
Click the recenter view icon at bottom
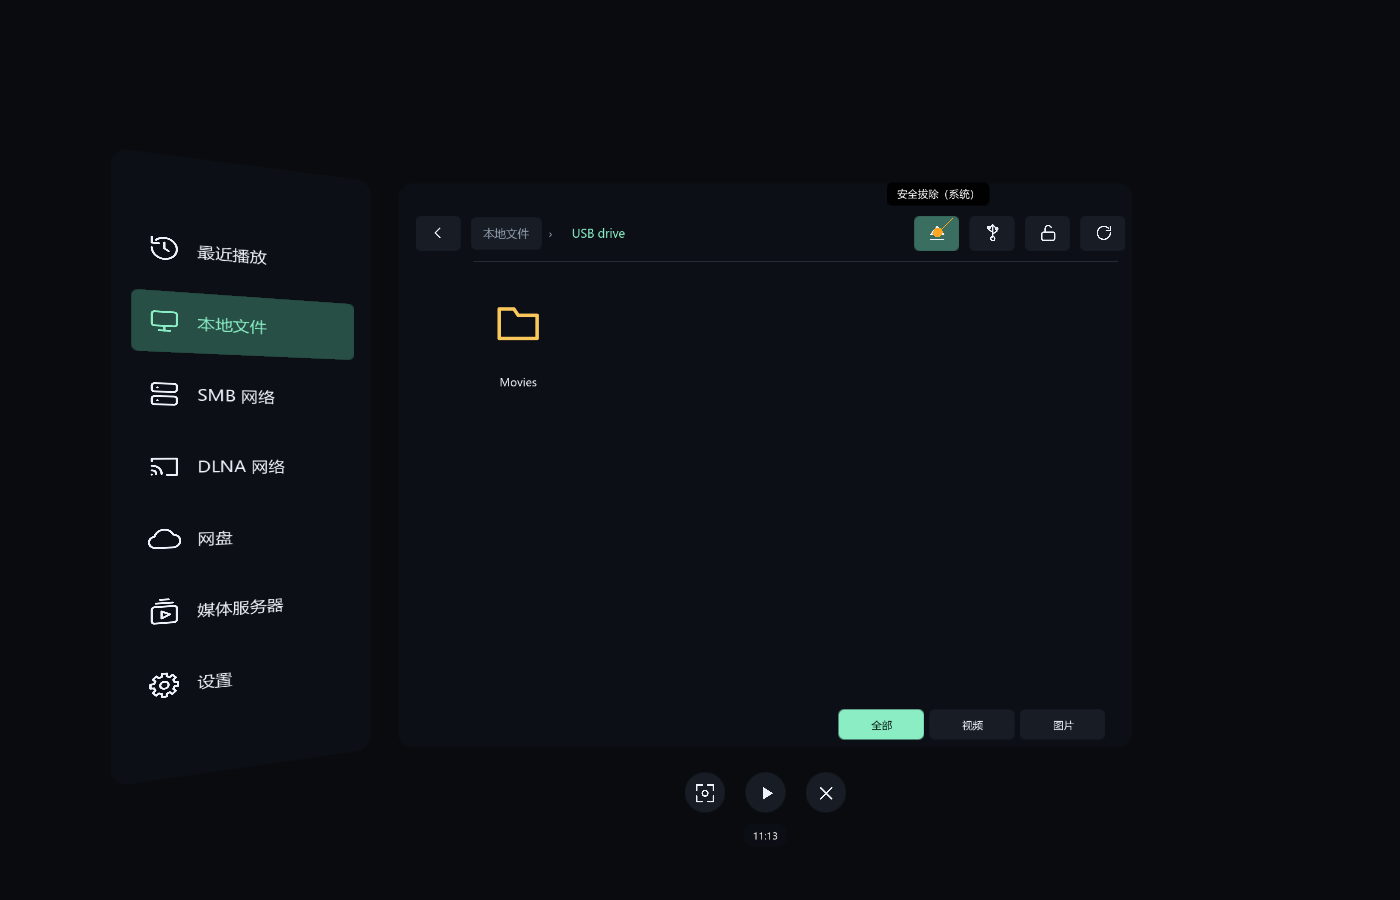[705, 793]
